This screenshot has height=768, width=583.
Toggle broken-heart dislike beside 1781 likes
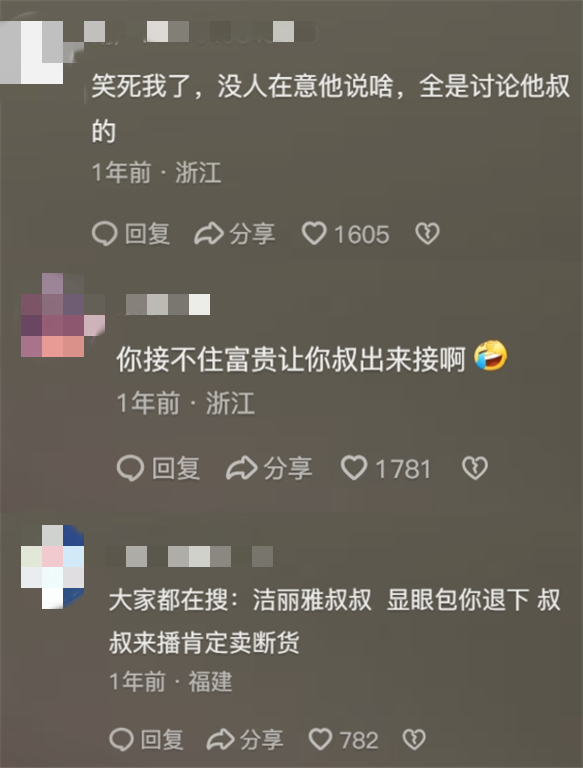[475, 468]
